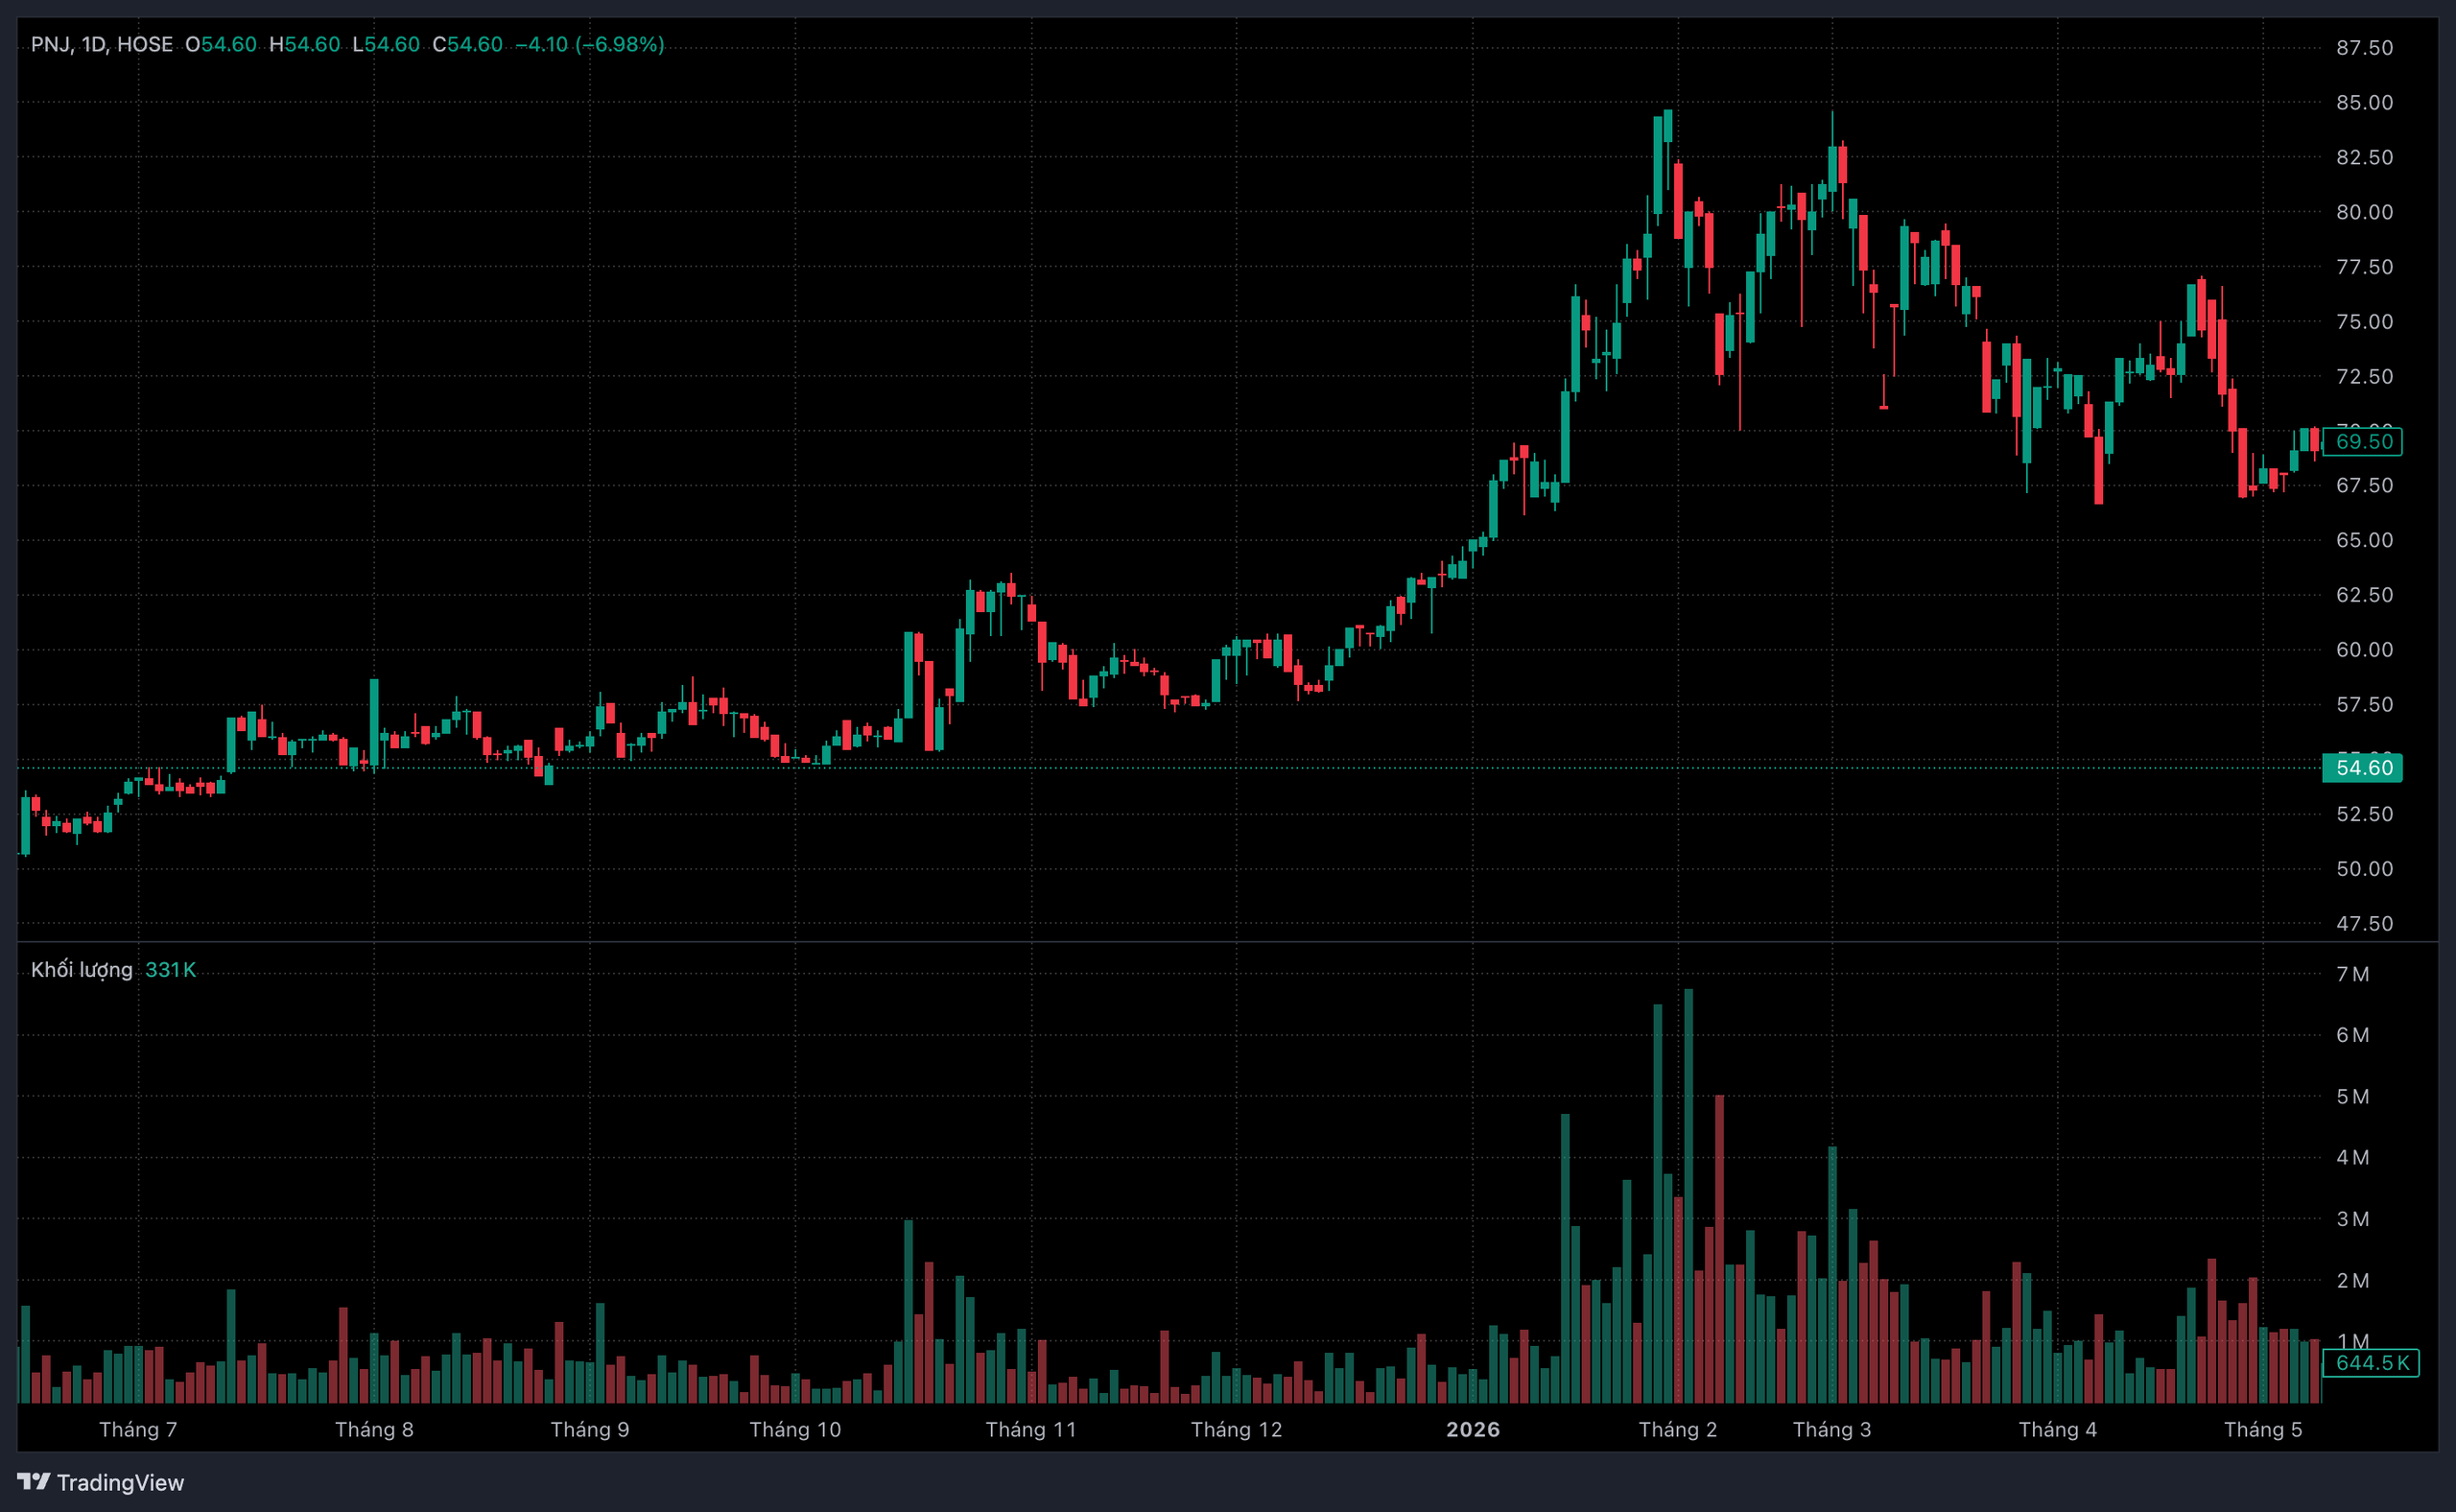The image size is (2456, 1512).
Task: Click the 87.50 price axis label
Action: point(2364,48)
